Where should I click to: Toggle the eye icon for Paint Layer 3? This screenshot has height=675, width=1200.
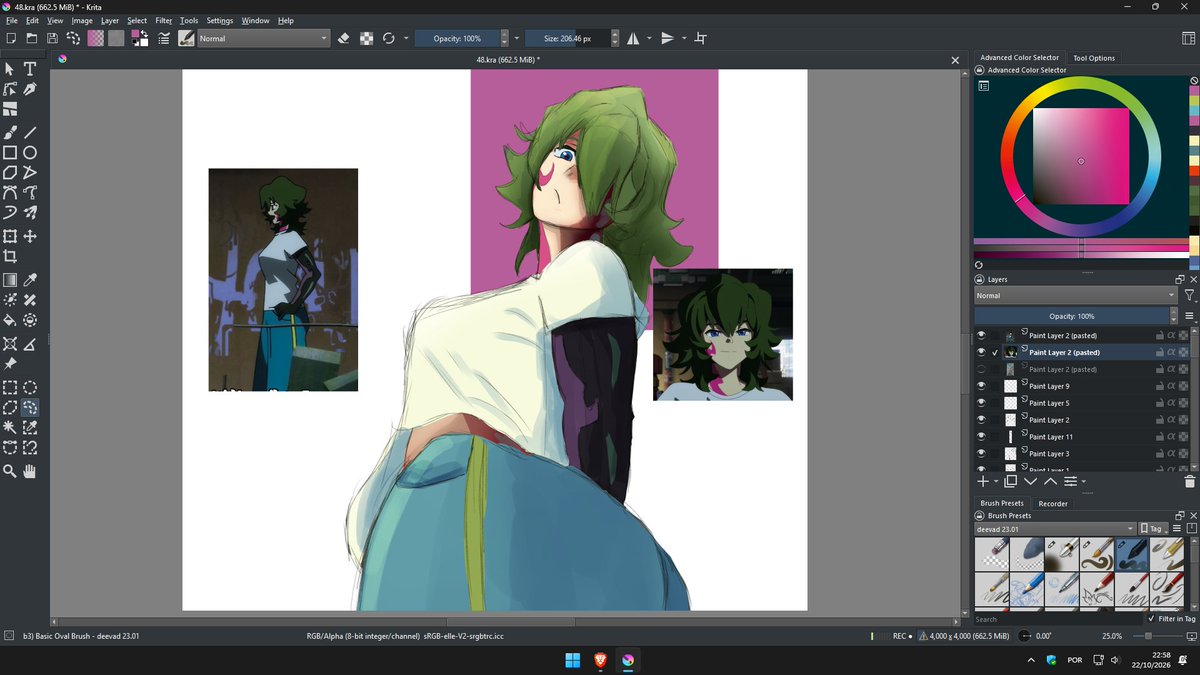coord(982,454)
